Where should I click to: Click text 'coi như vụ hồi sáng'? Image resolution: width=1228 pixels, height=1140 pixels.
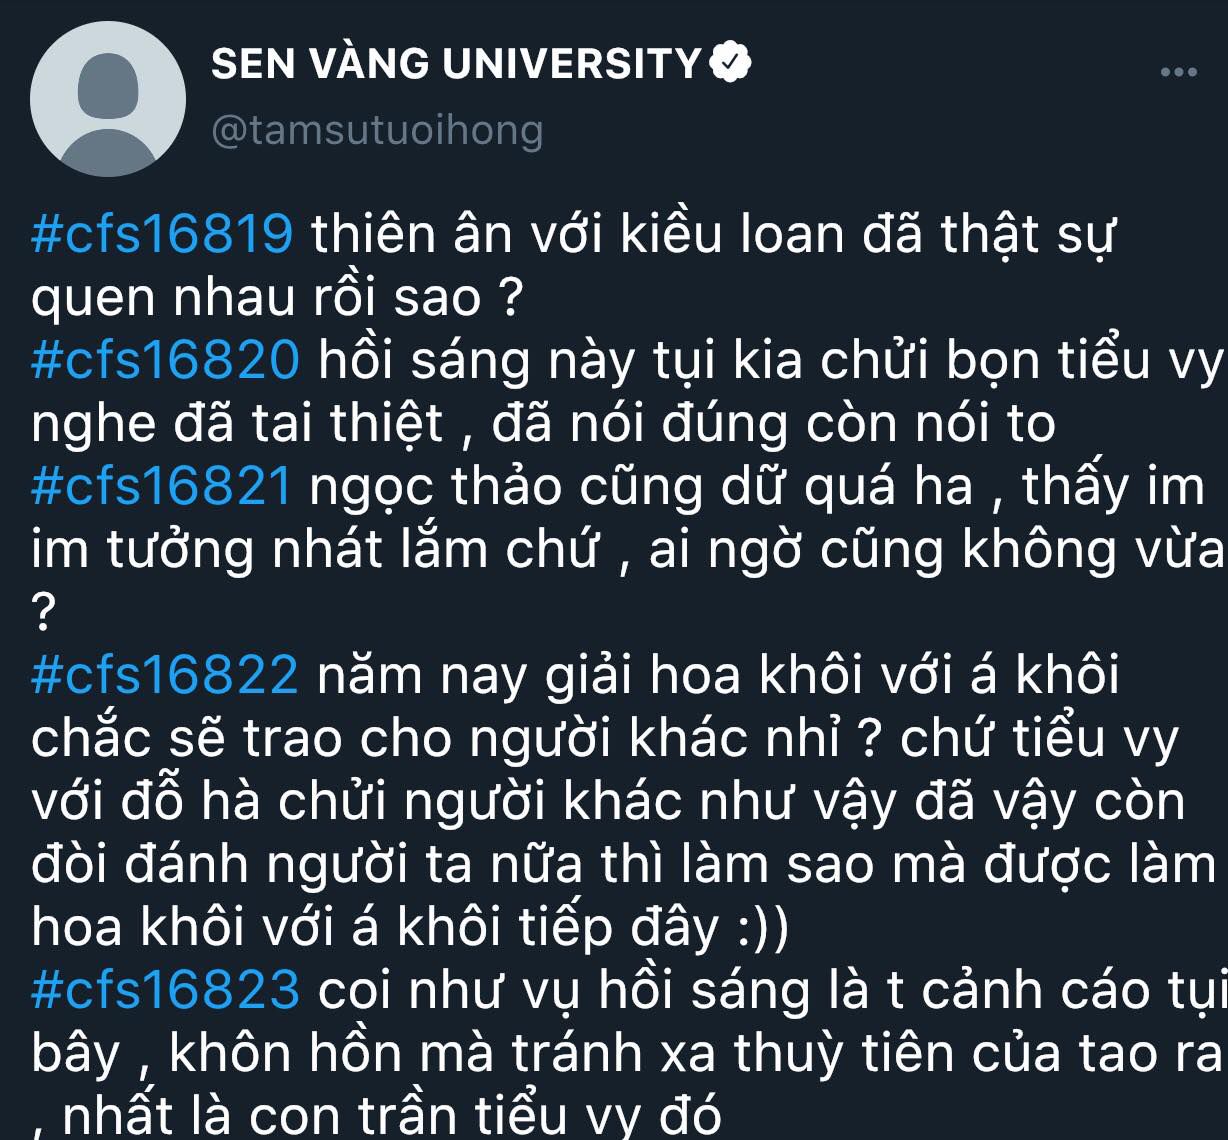tap(563, 990)
